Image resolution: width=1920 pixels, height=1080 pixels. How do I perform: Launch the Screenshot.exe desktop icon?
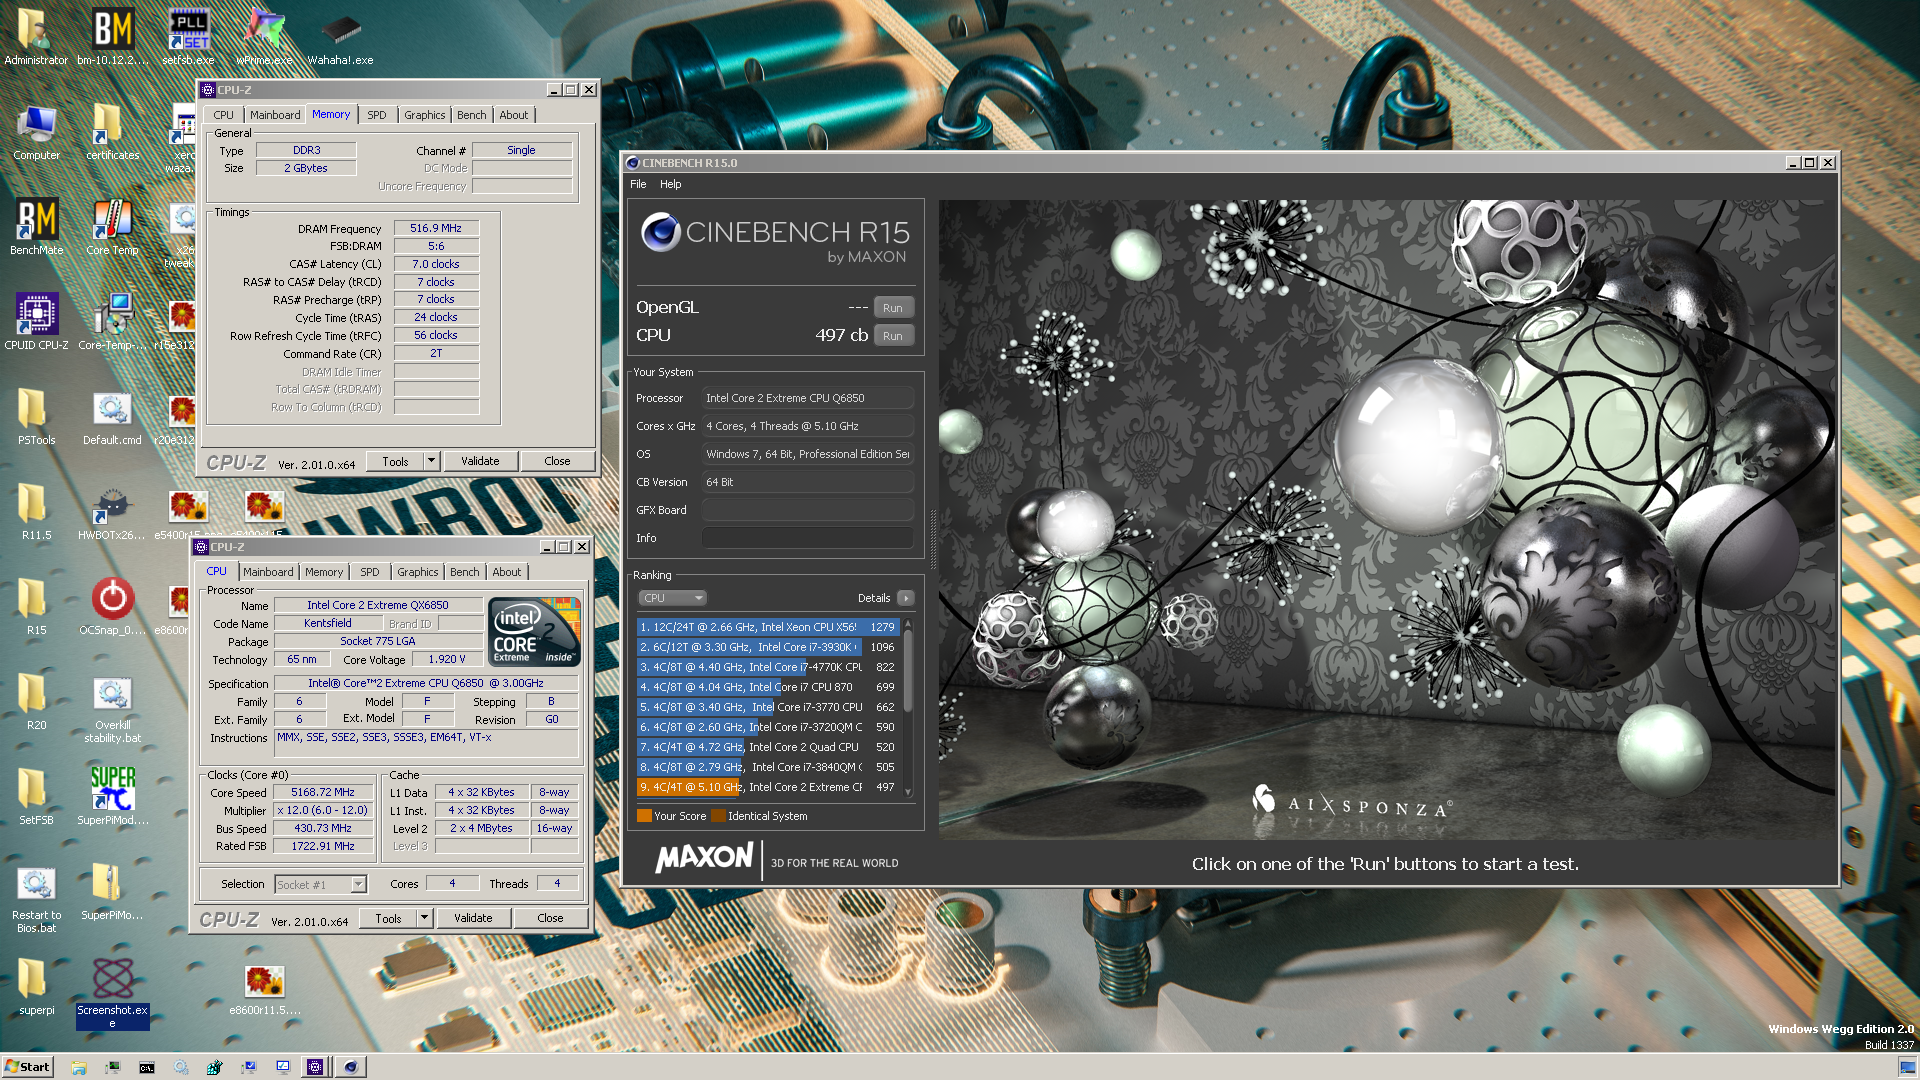click(x=112, y=992)
